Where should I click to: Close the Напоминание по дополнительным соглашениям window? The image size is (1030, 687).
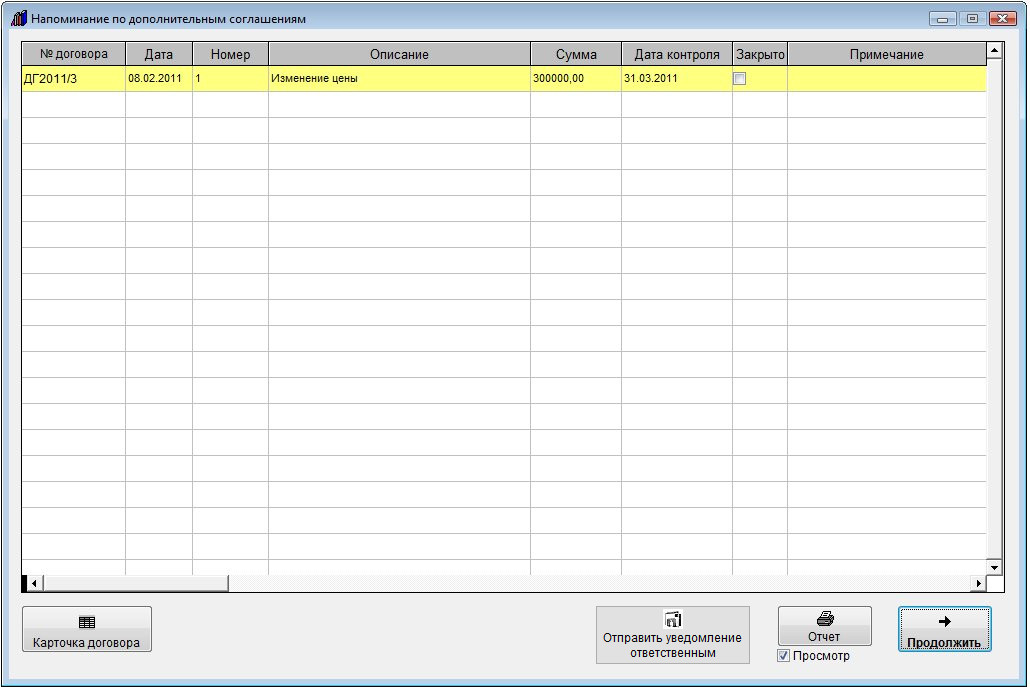click(1003, 19)
